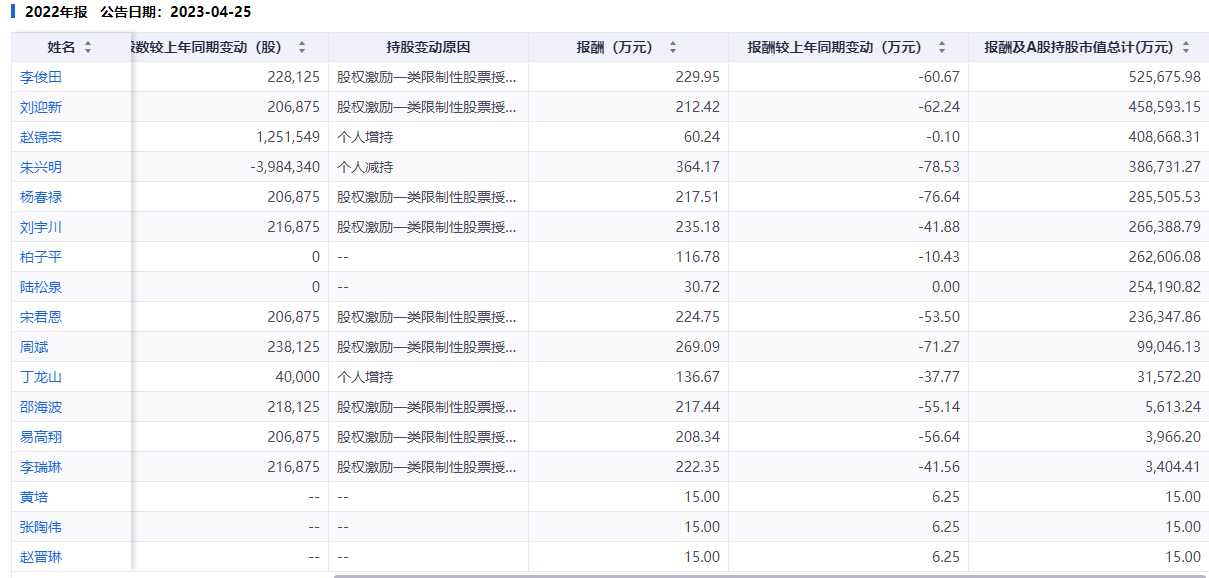Open the 邵海波 name link
The height and width of the screenshot is (578, 1209).
[41, 407]
